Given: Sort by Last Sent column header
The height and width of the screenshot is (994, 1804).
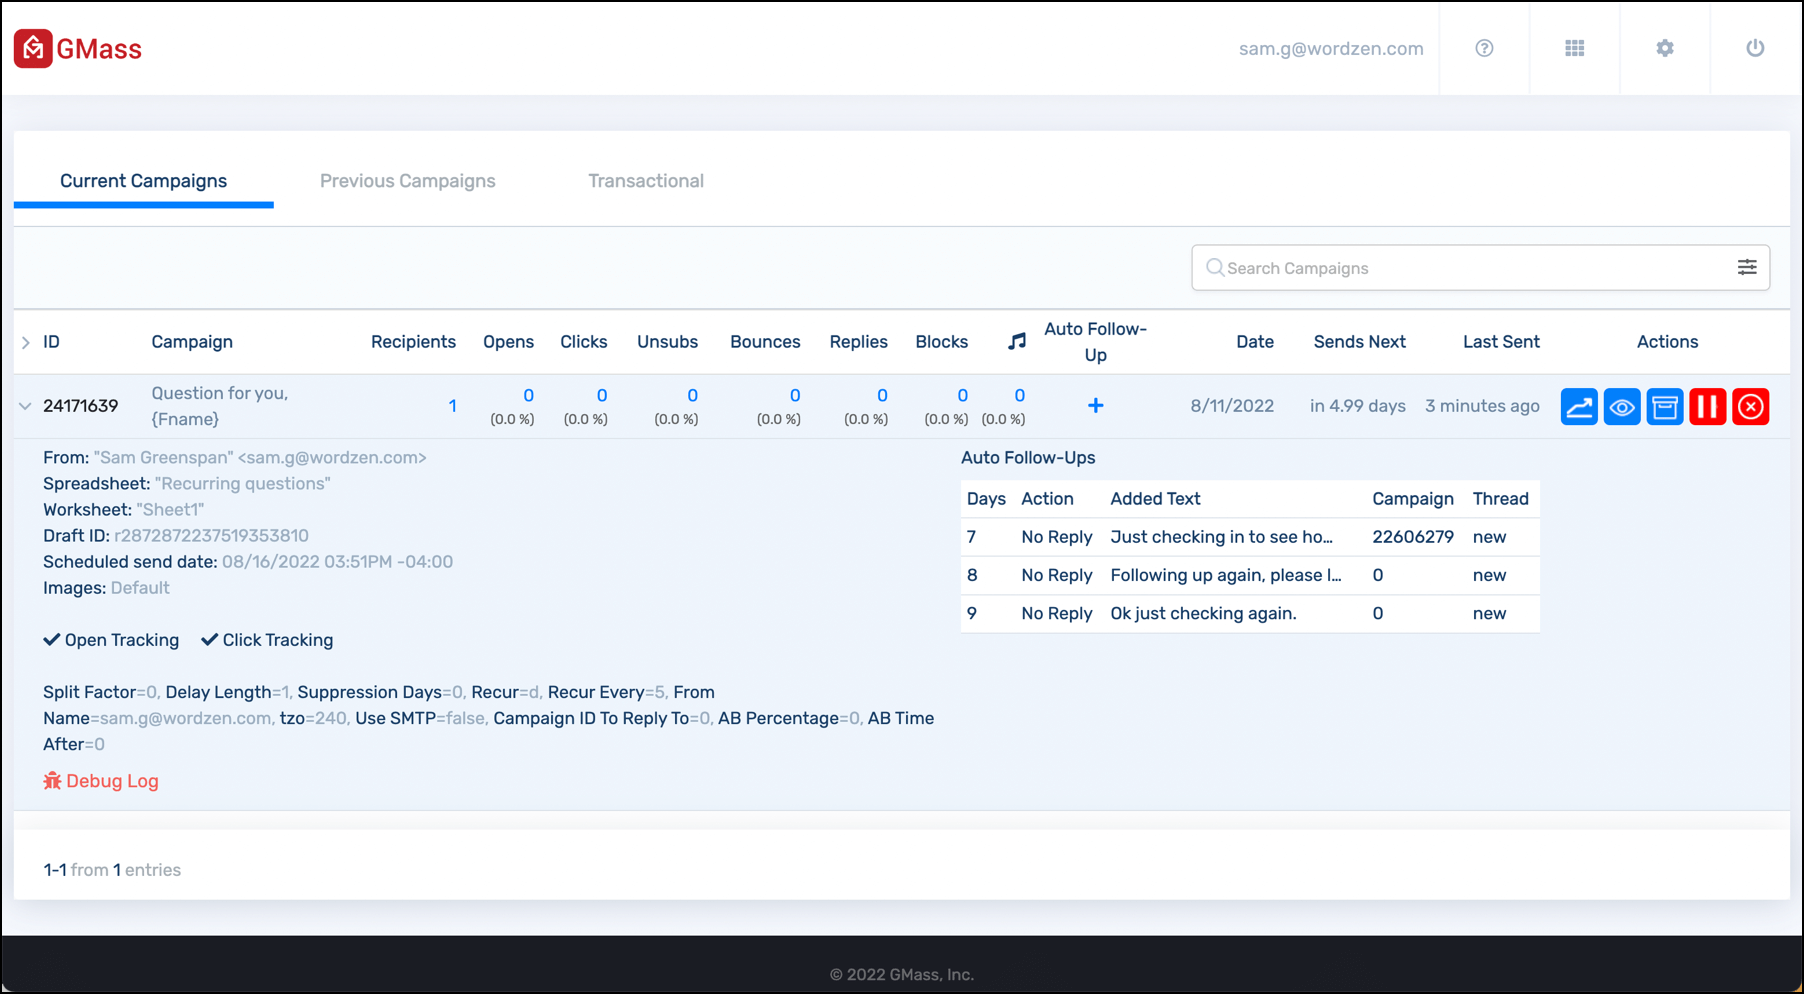Looking at the screenshot, I should [1501, 342].
